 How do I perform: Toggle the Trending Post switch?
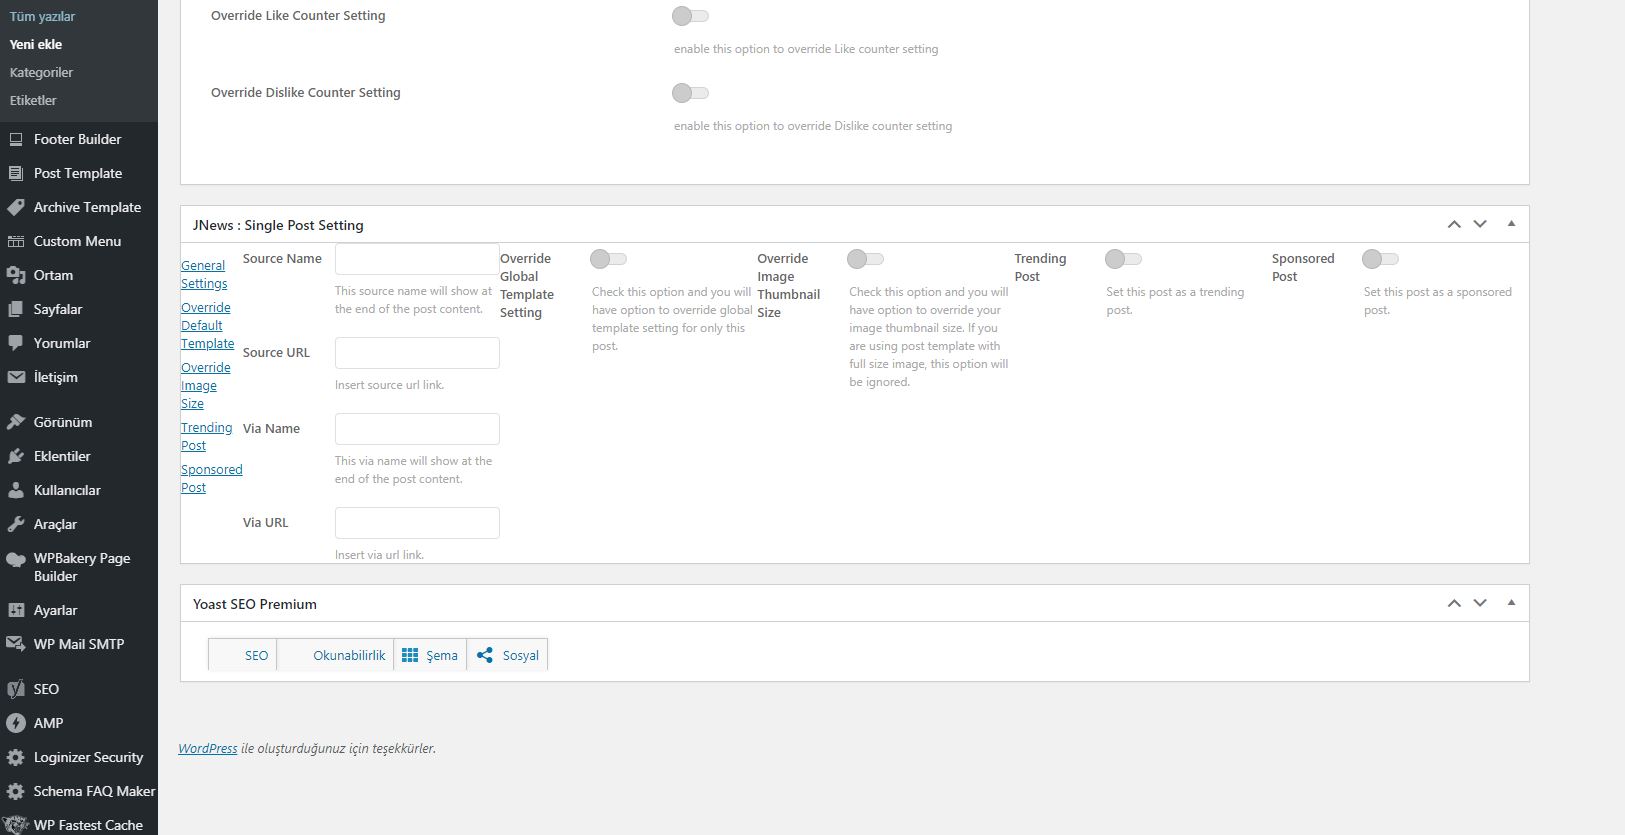point(1123,259)
